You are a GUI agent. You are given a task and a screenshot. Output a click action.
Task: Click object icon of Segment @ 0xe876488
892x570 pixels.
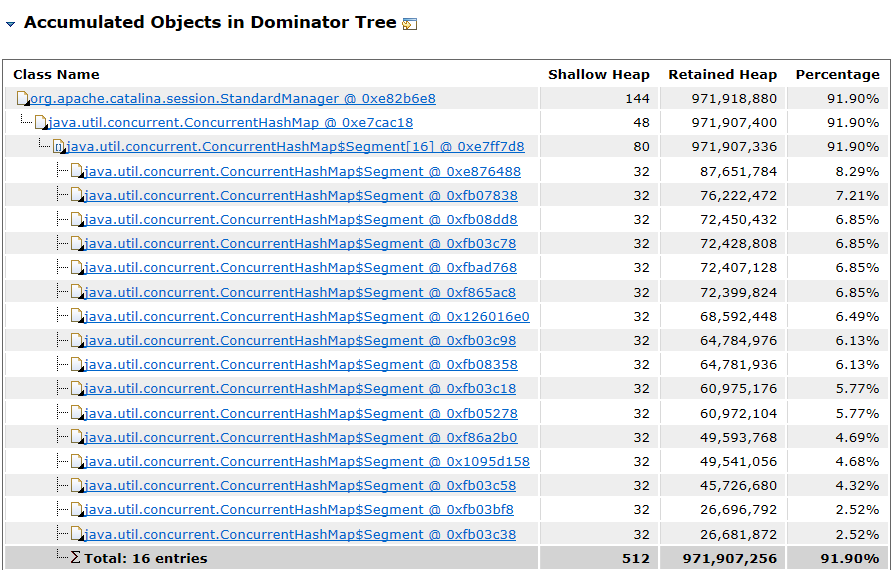pos(77,171)
